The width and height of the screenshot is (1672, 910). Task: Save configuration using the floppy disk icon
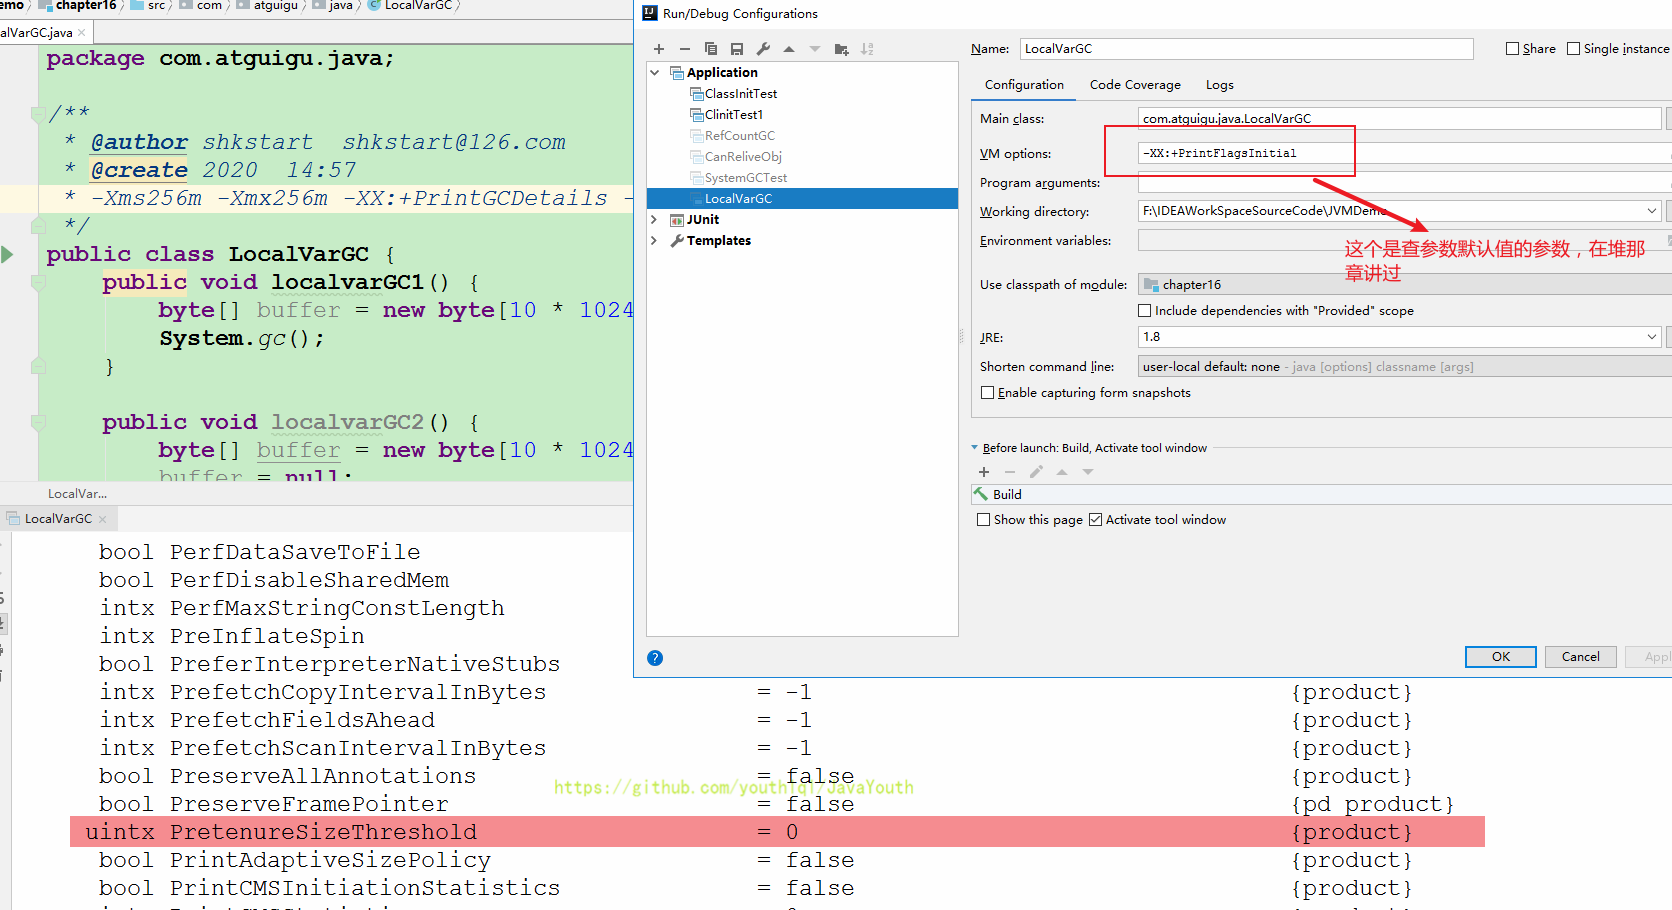(737, 49)
